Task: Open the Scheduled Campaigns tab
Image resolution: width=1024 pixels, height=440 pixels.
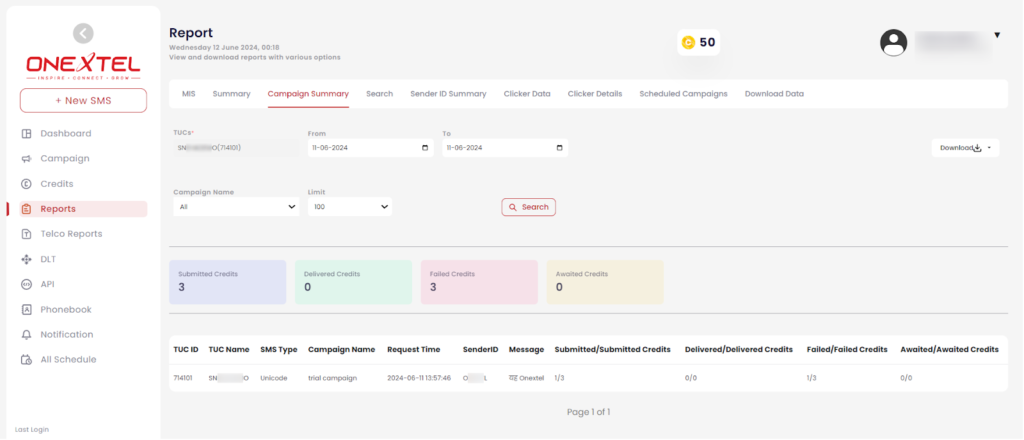Action: [x=683, y=94]
